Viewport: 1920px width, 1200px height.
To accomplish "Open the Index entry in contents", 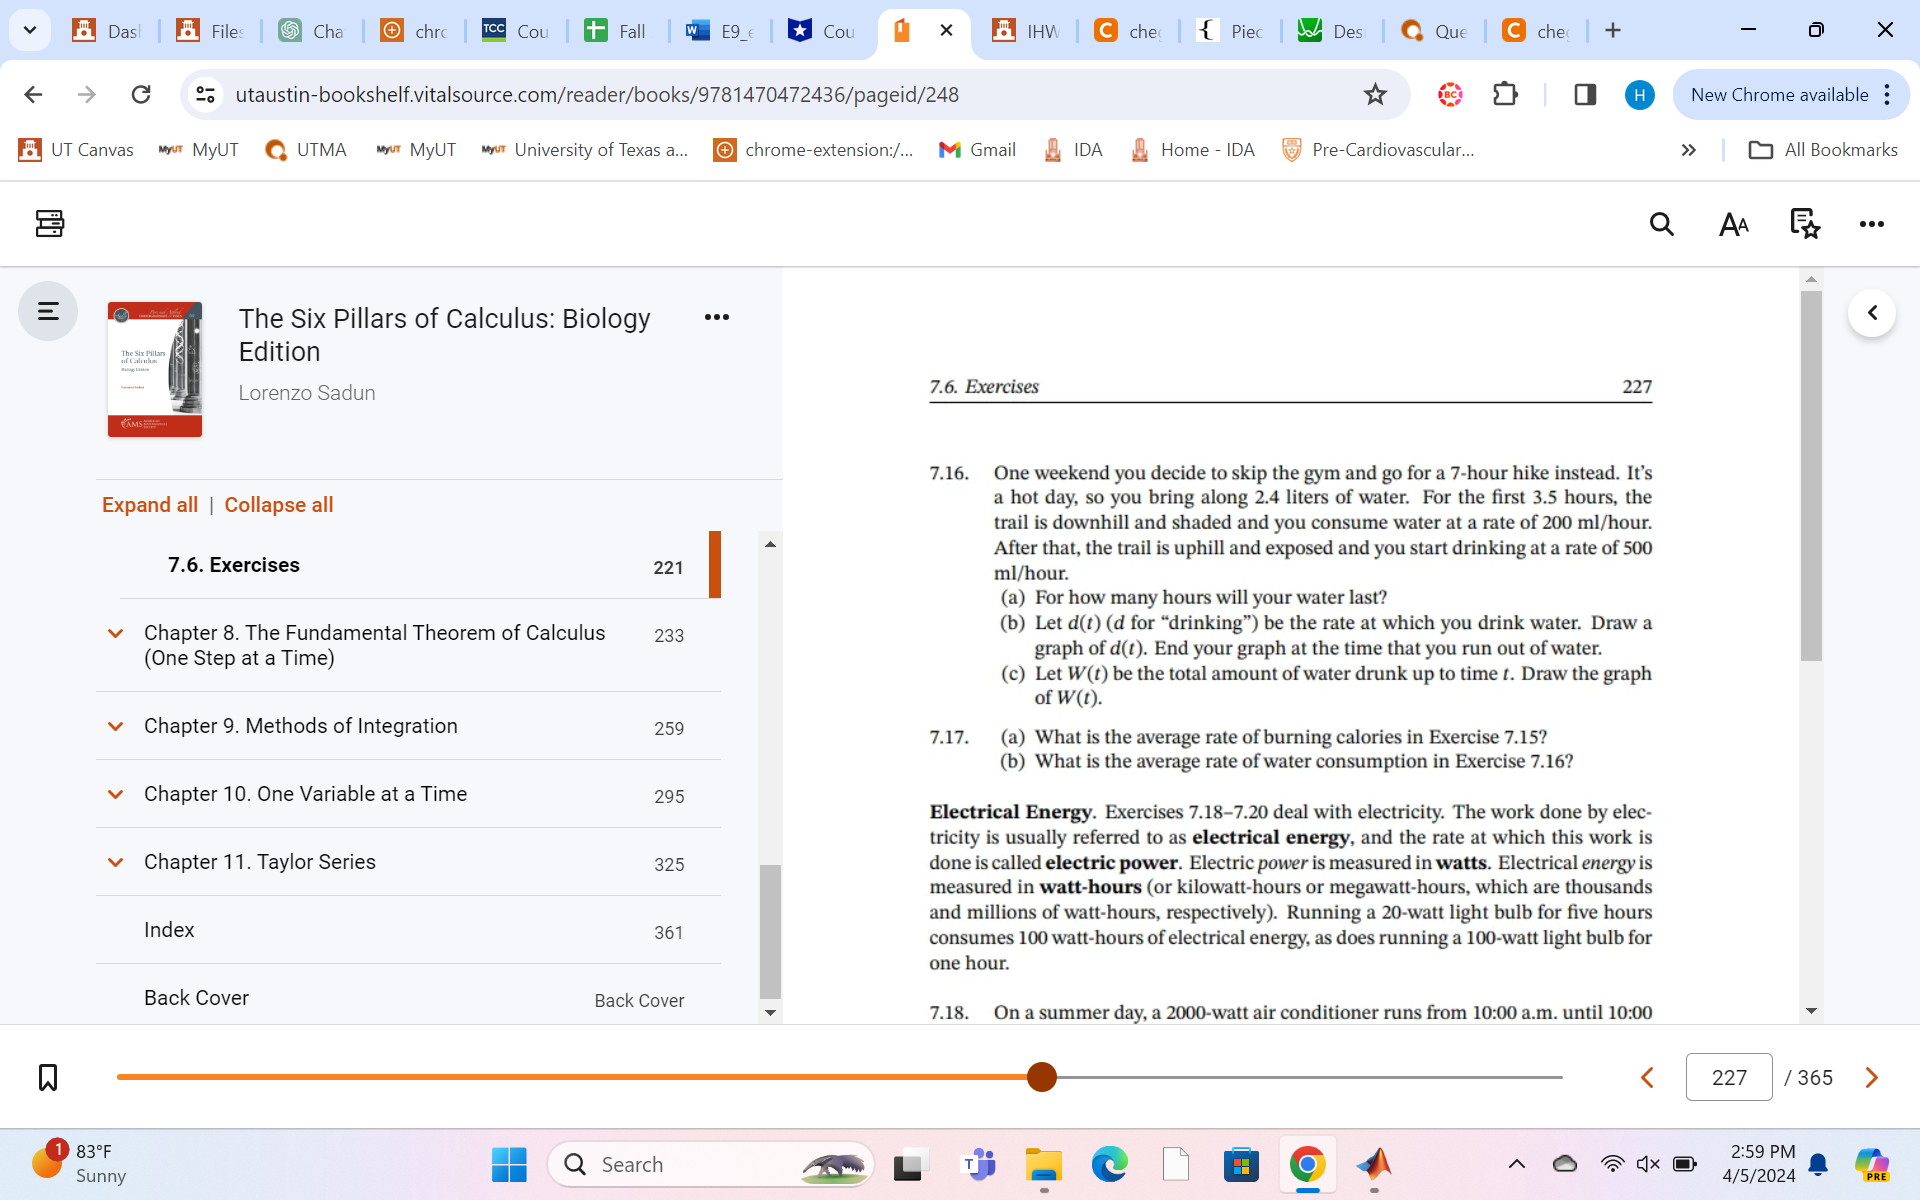I will point(169,930).
